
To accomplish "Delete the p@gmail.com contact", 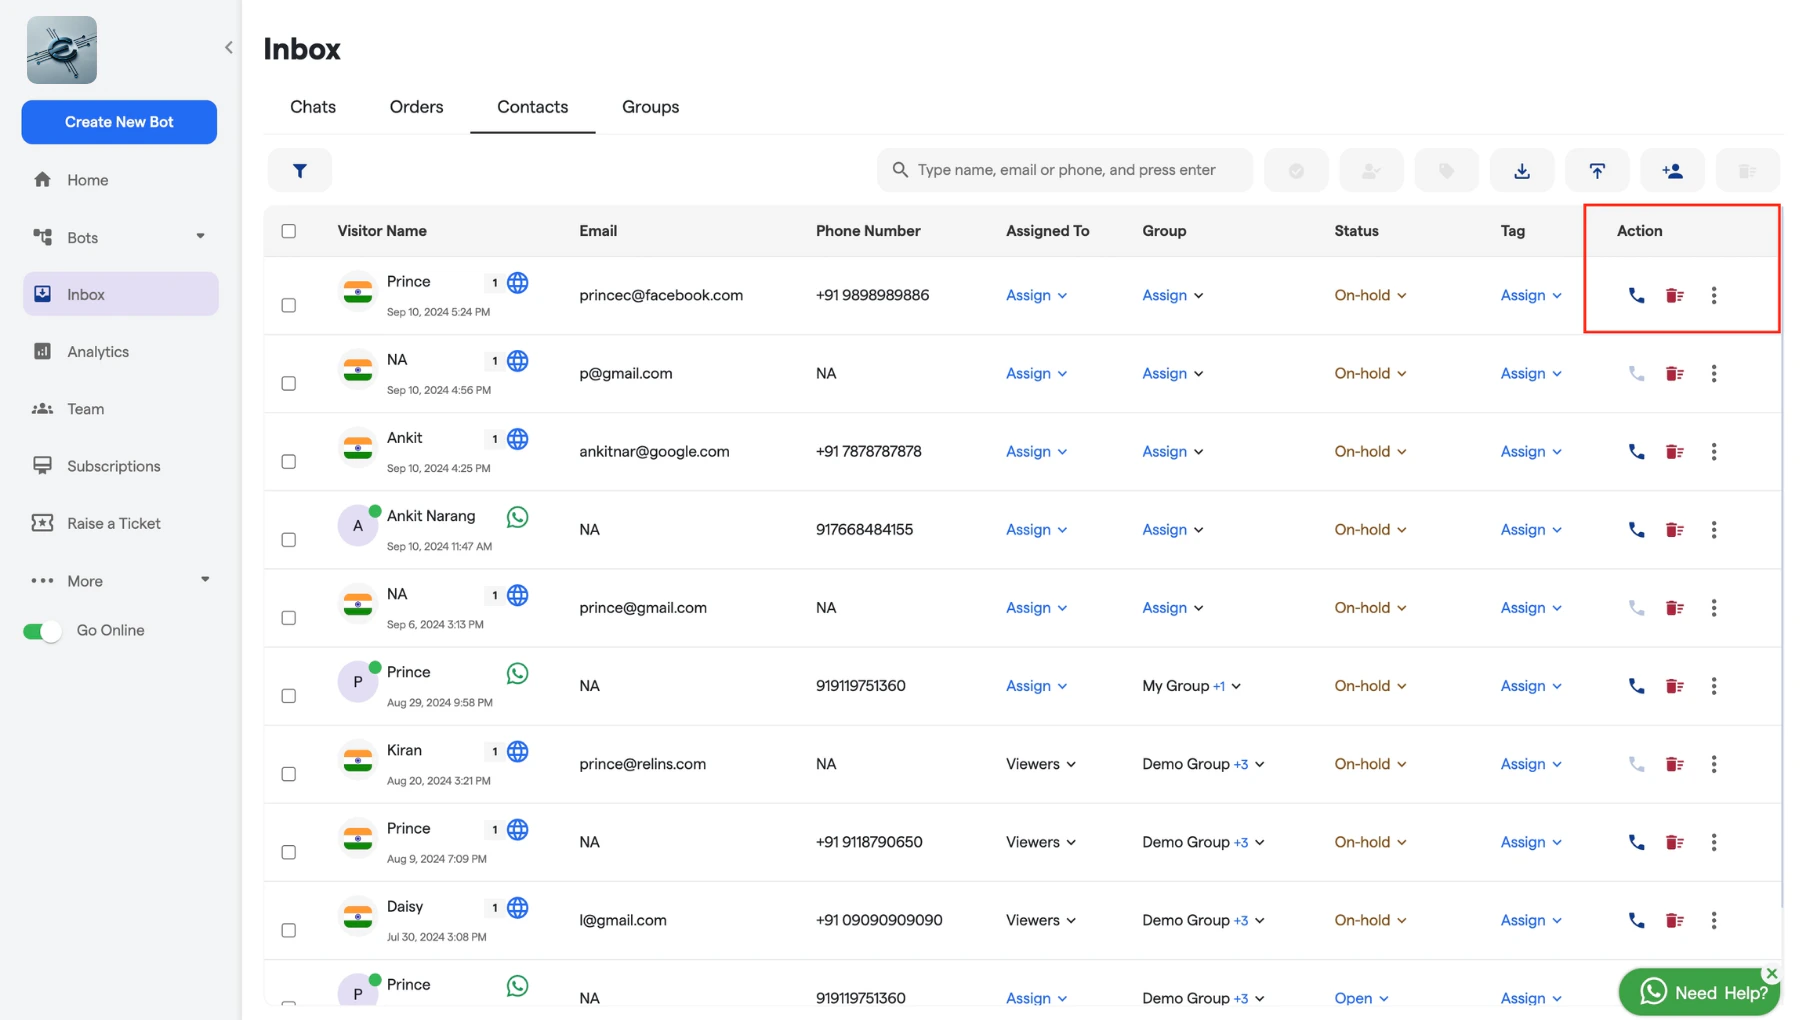I will point(1674,373).
